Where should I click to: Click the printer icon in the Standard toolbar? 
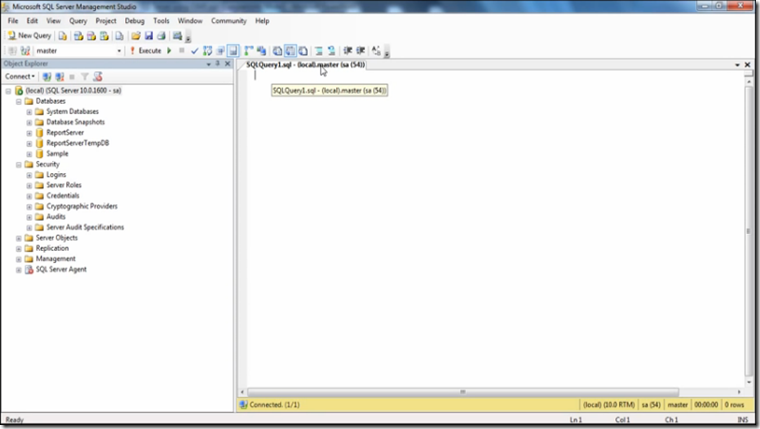coord(161,36)
